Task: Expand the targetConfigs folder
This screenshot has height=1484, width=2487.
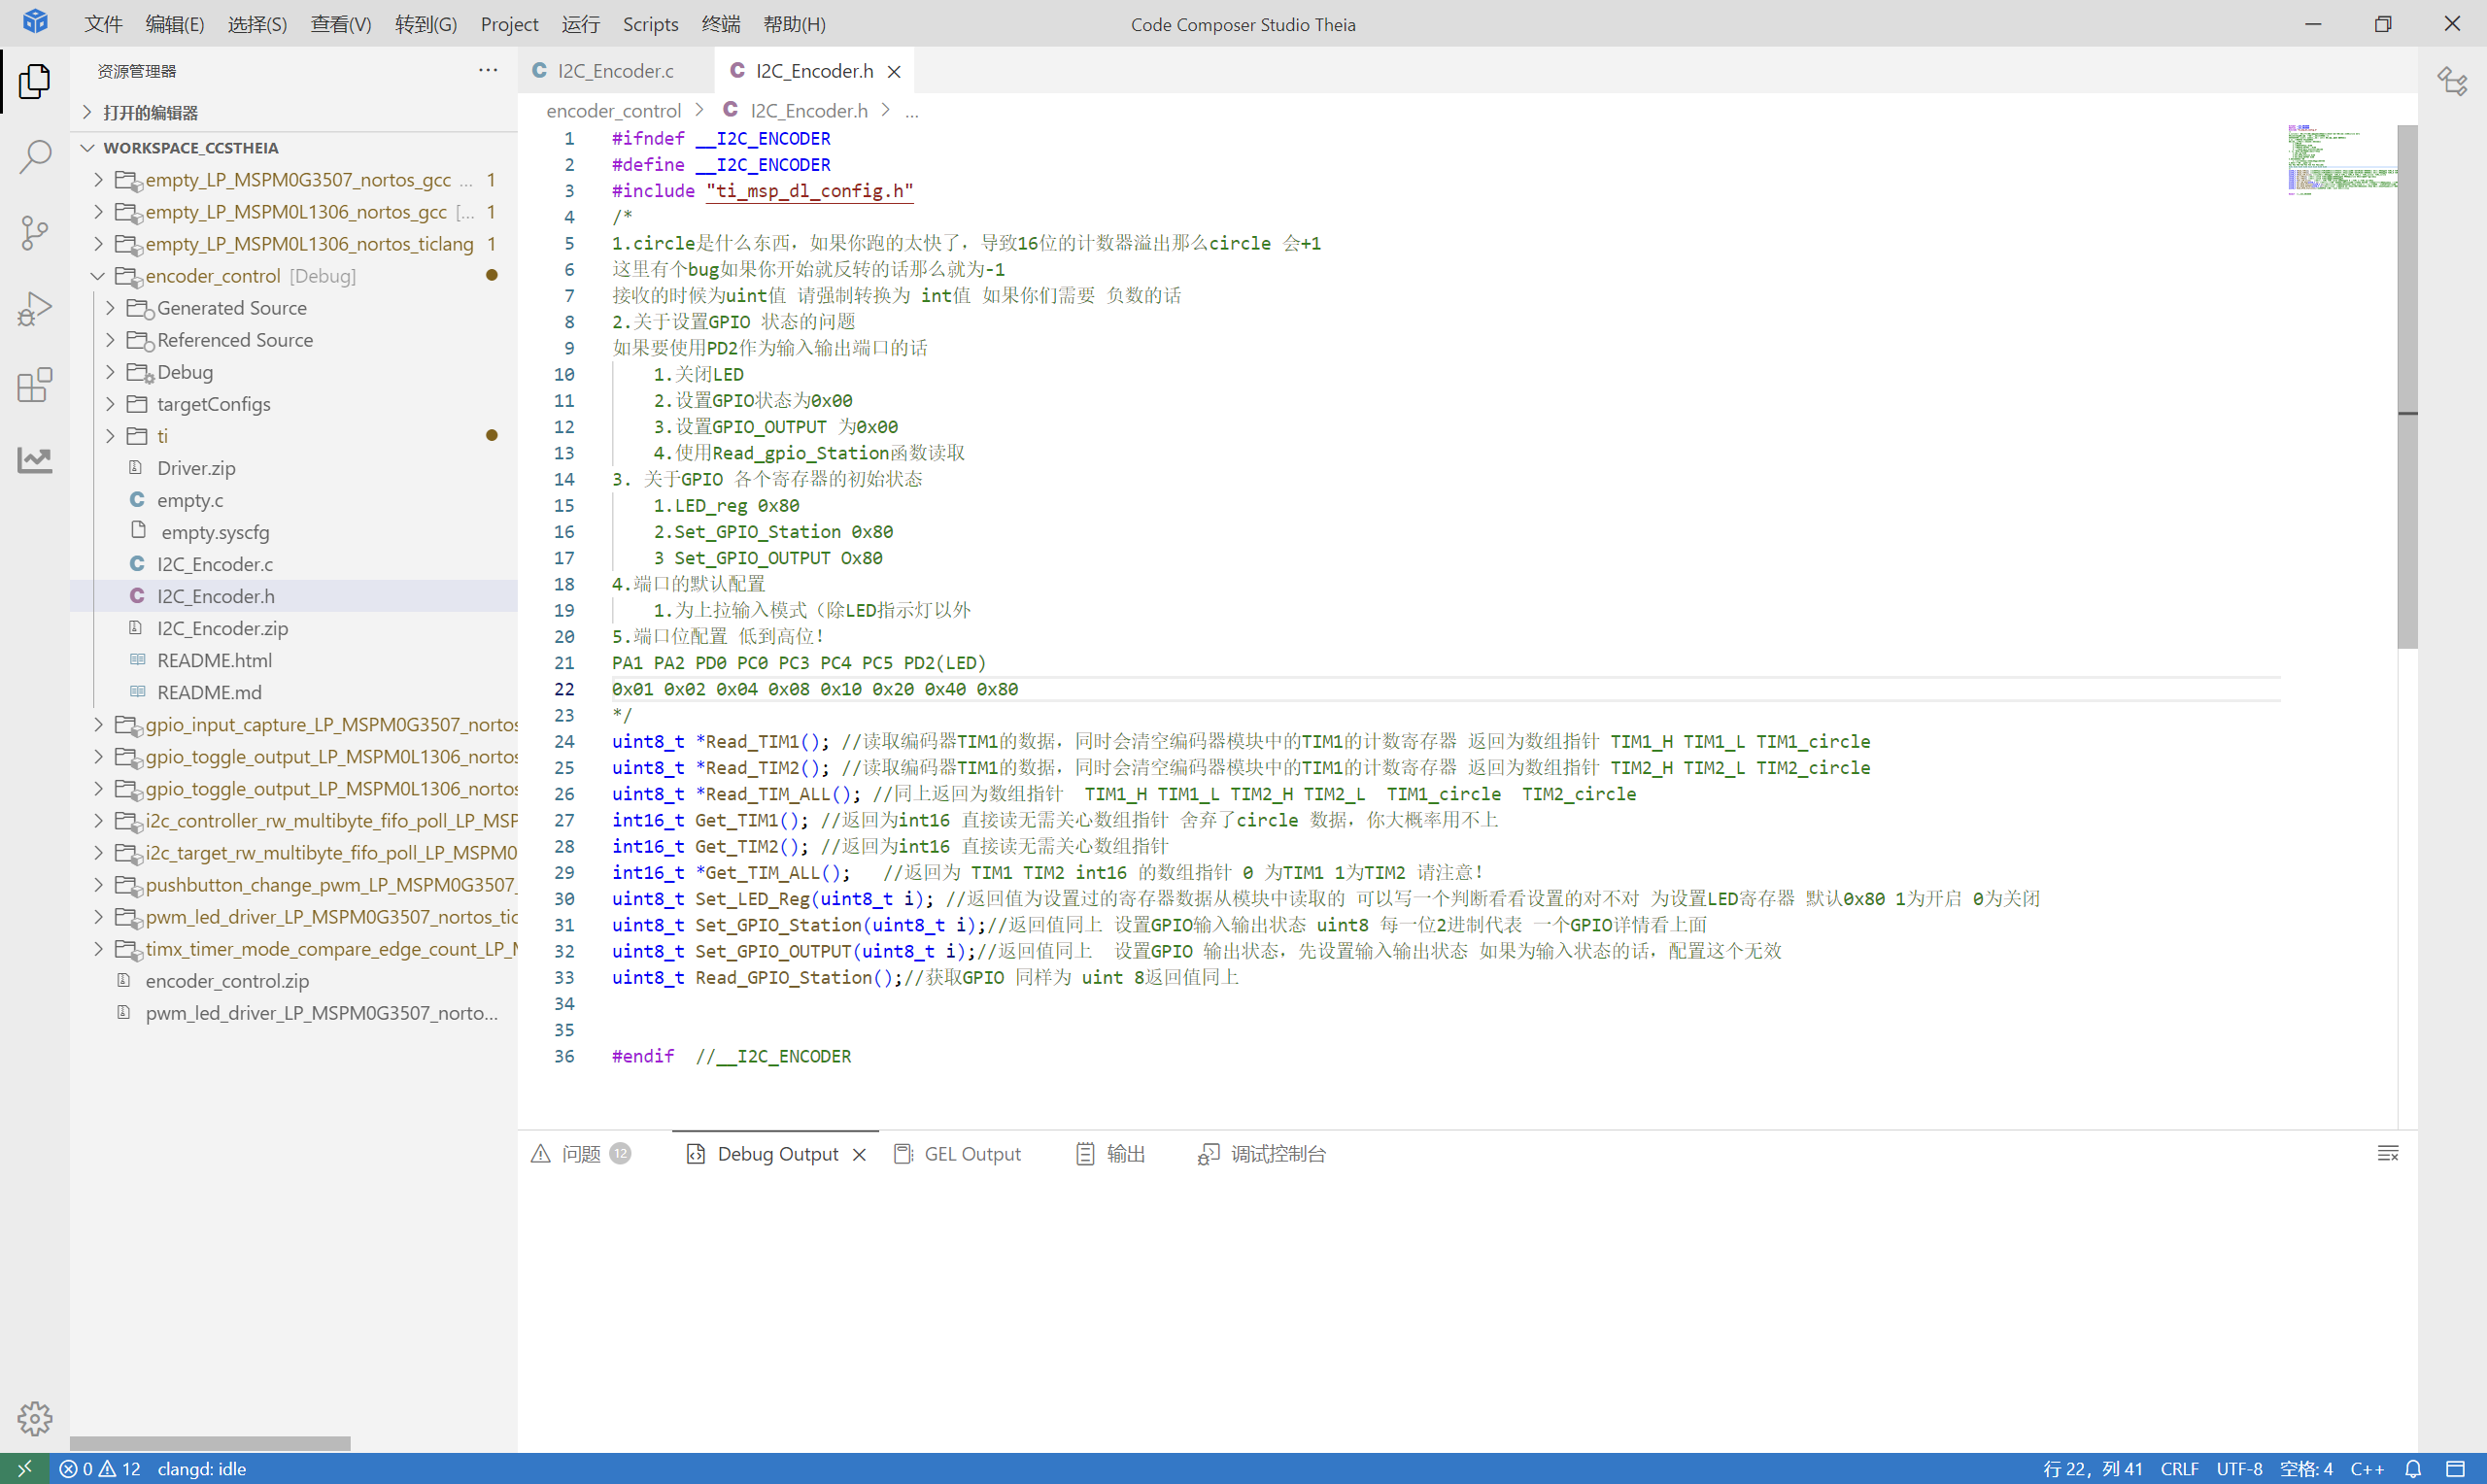Action: (x=110, y=404)
